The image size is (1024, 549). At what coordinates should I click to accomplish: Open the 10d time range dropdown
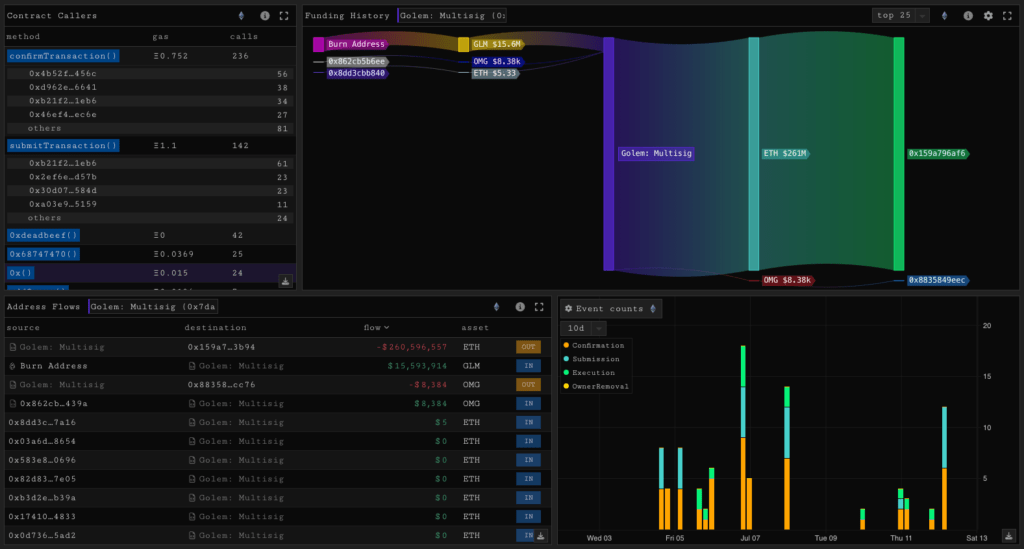pos(585,328)
